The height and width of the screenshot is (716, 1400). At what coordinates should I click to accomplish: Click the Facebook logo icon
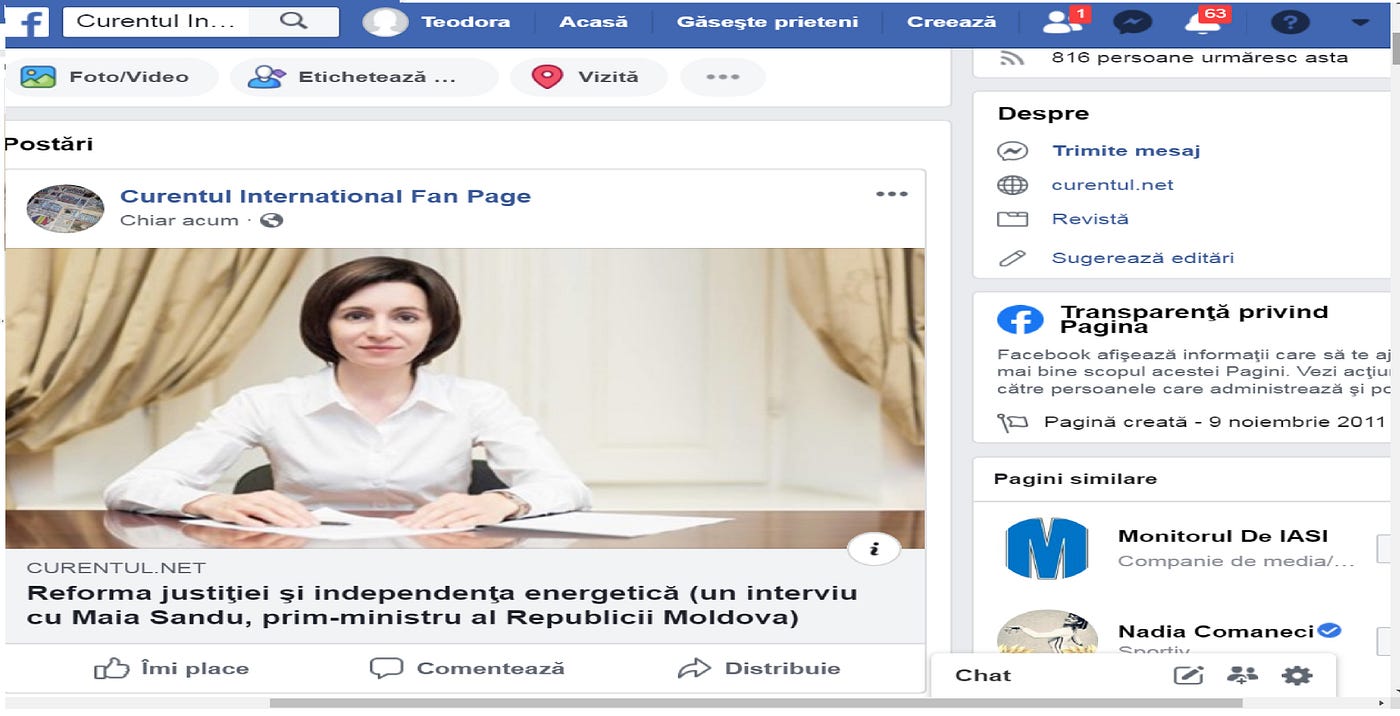click(x=27, y=21)
